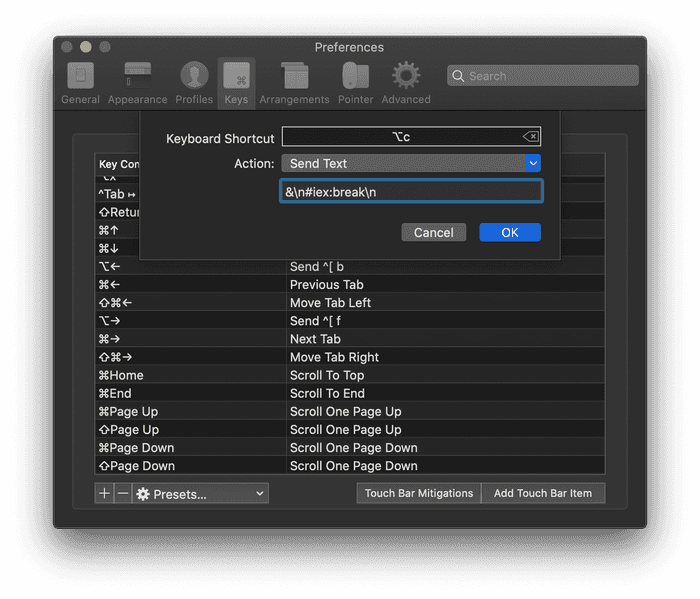The width and height of the screenshot is (700, 599).
Task: Open the Advanced preferences pane
Action: pos(406,83)
